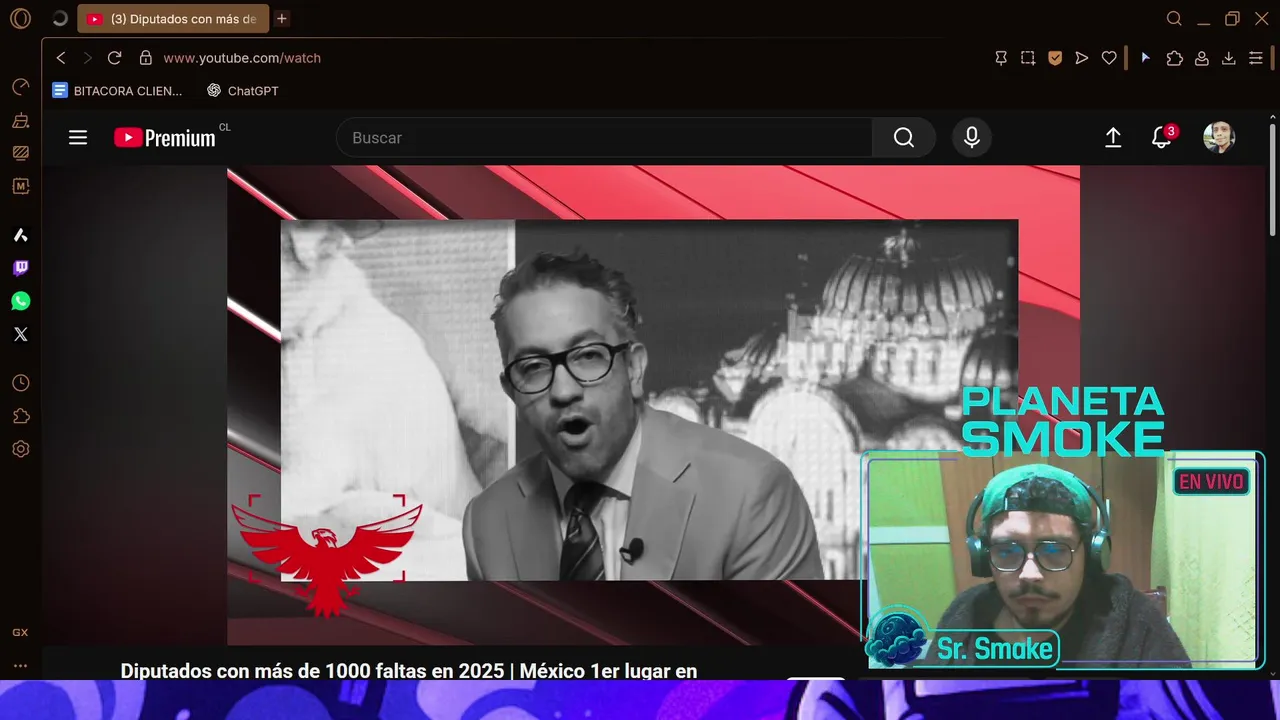Select the Diputados YouTube tab
The width and height of the screenshot is (1280, 720).
pyautogui.click(x=174, y=18)
